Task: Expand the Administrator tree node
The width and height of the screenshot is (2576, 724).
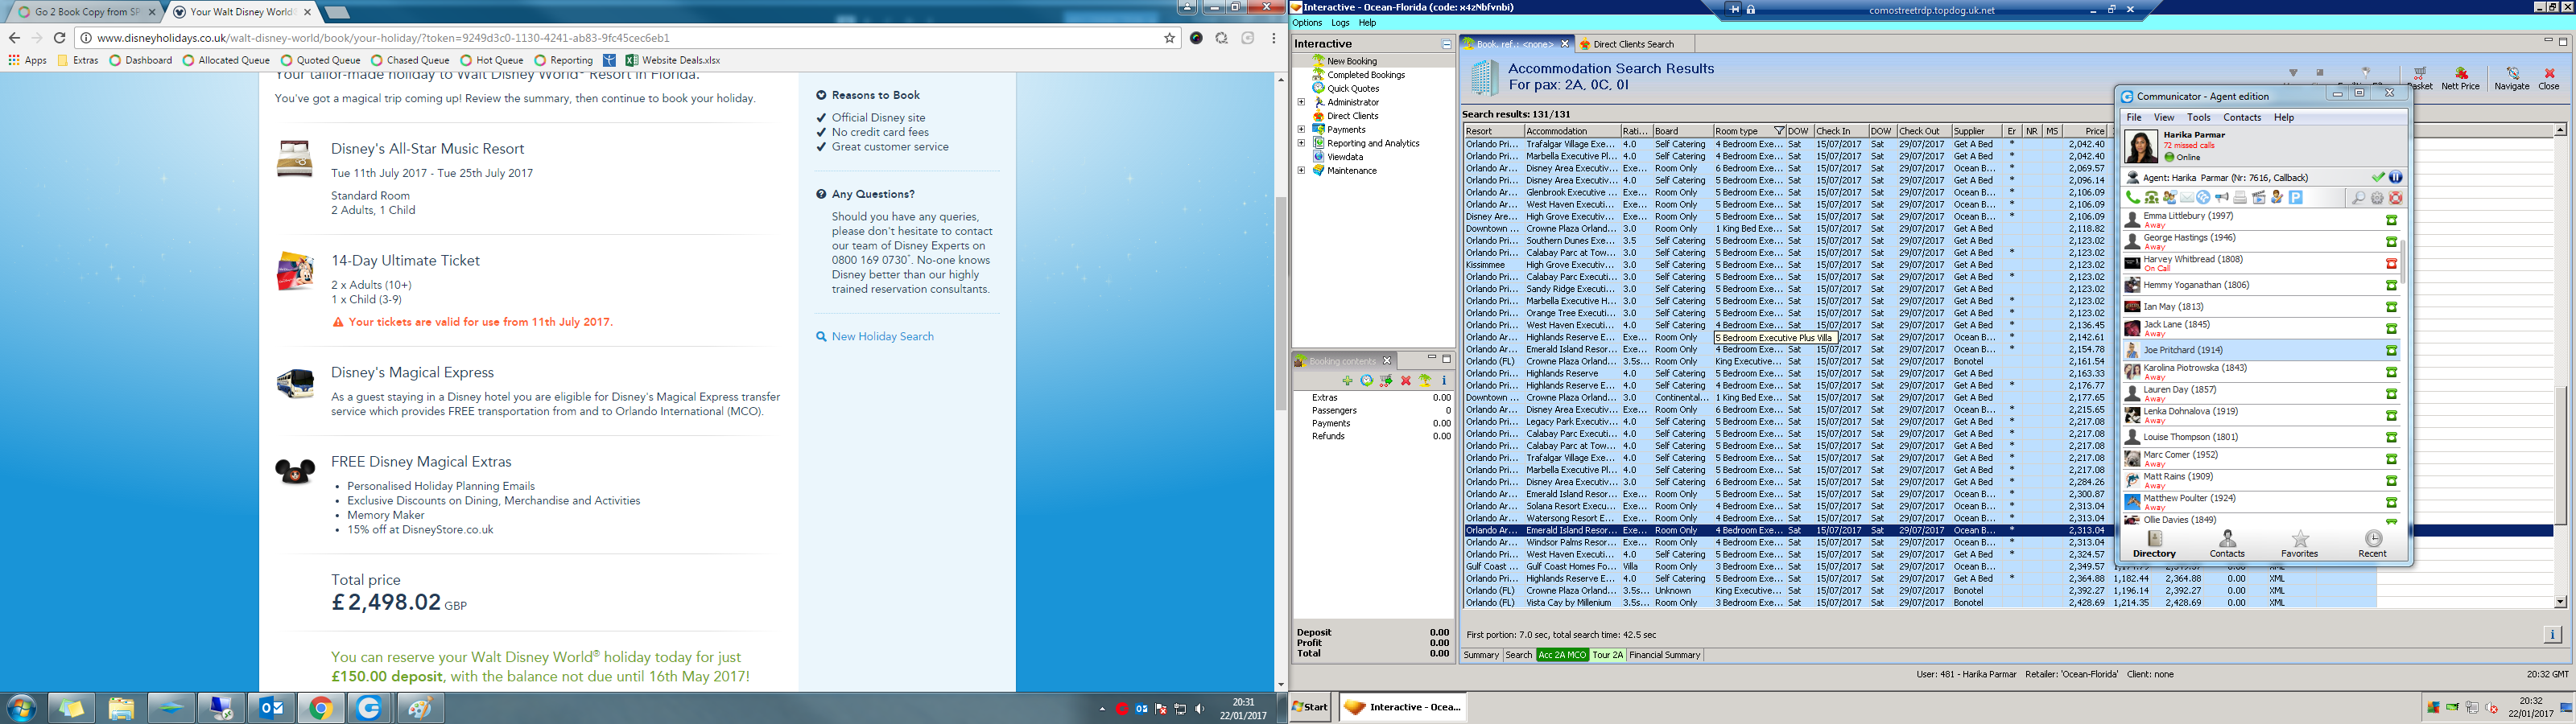Action: click(x=1301, y=102)
